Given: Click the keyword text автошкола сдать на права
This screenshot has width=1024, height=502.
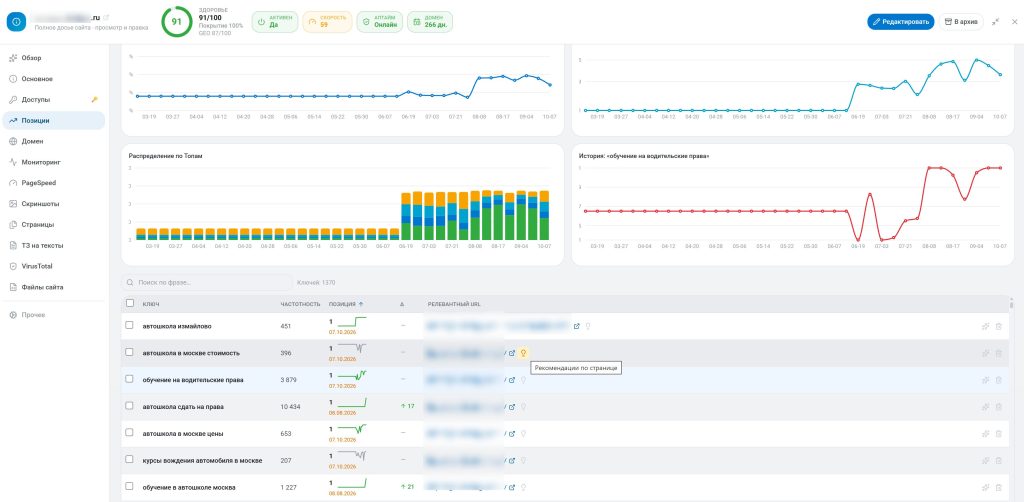Looking at the screenshot, I should coord(184,407).
